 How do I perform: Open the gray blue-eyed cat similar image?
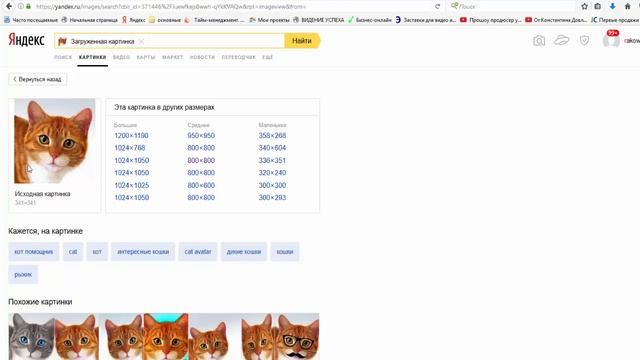[x=31, y=336]
